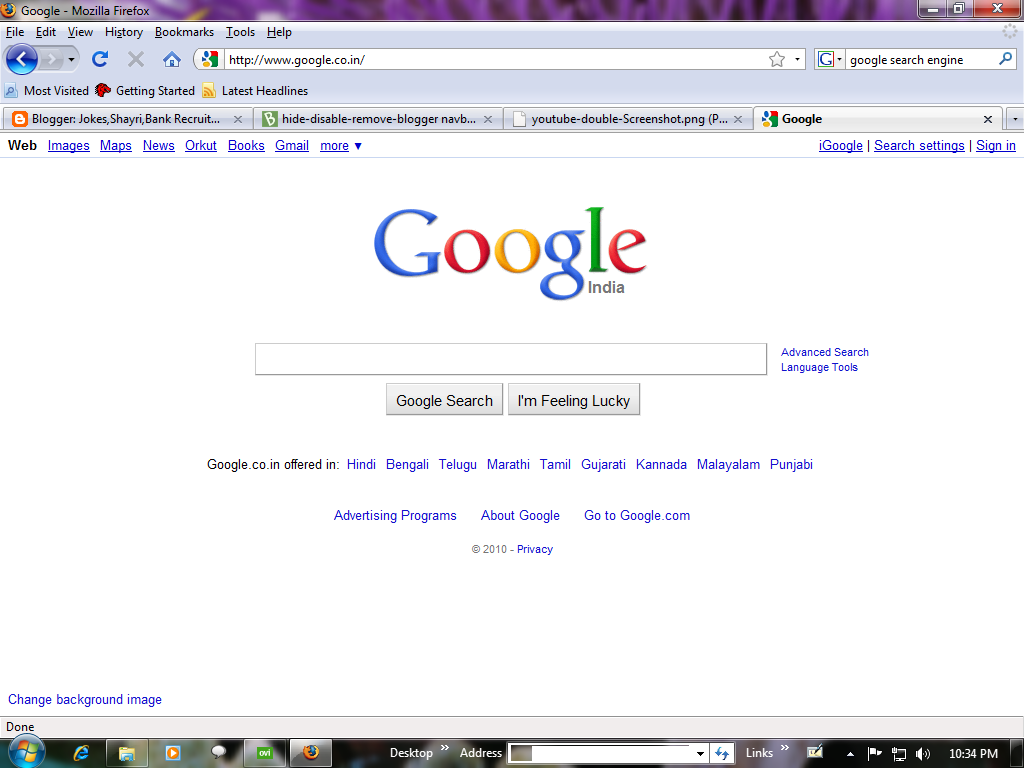This screenshot has height=768, width=1024.
Task: Click the URL address bar field
Action: pyautogui.click(x=495, y=59)
